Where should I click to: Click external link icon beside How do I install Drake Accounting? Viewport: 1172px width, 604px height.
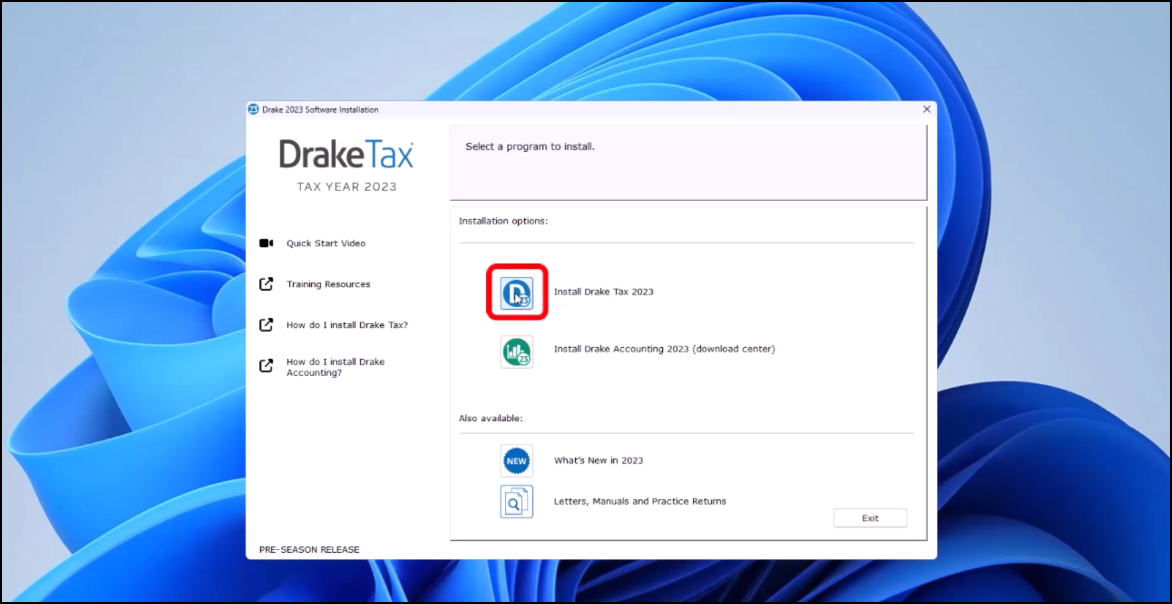coord(266,366)
